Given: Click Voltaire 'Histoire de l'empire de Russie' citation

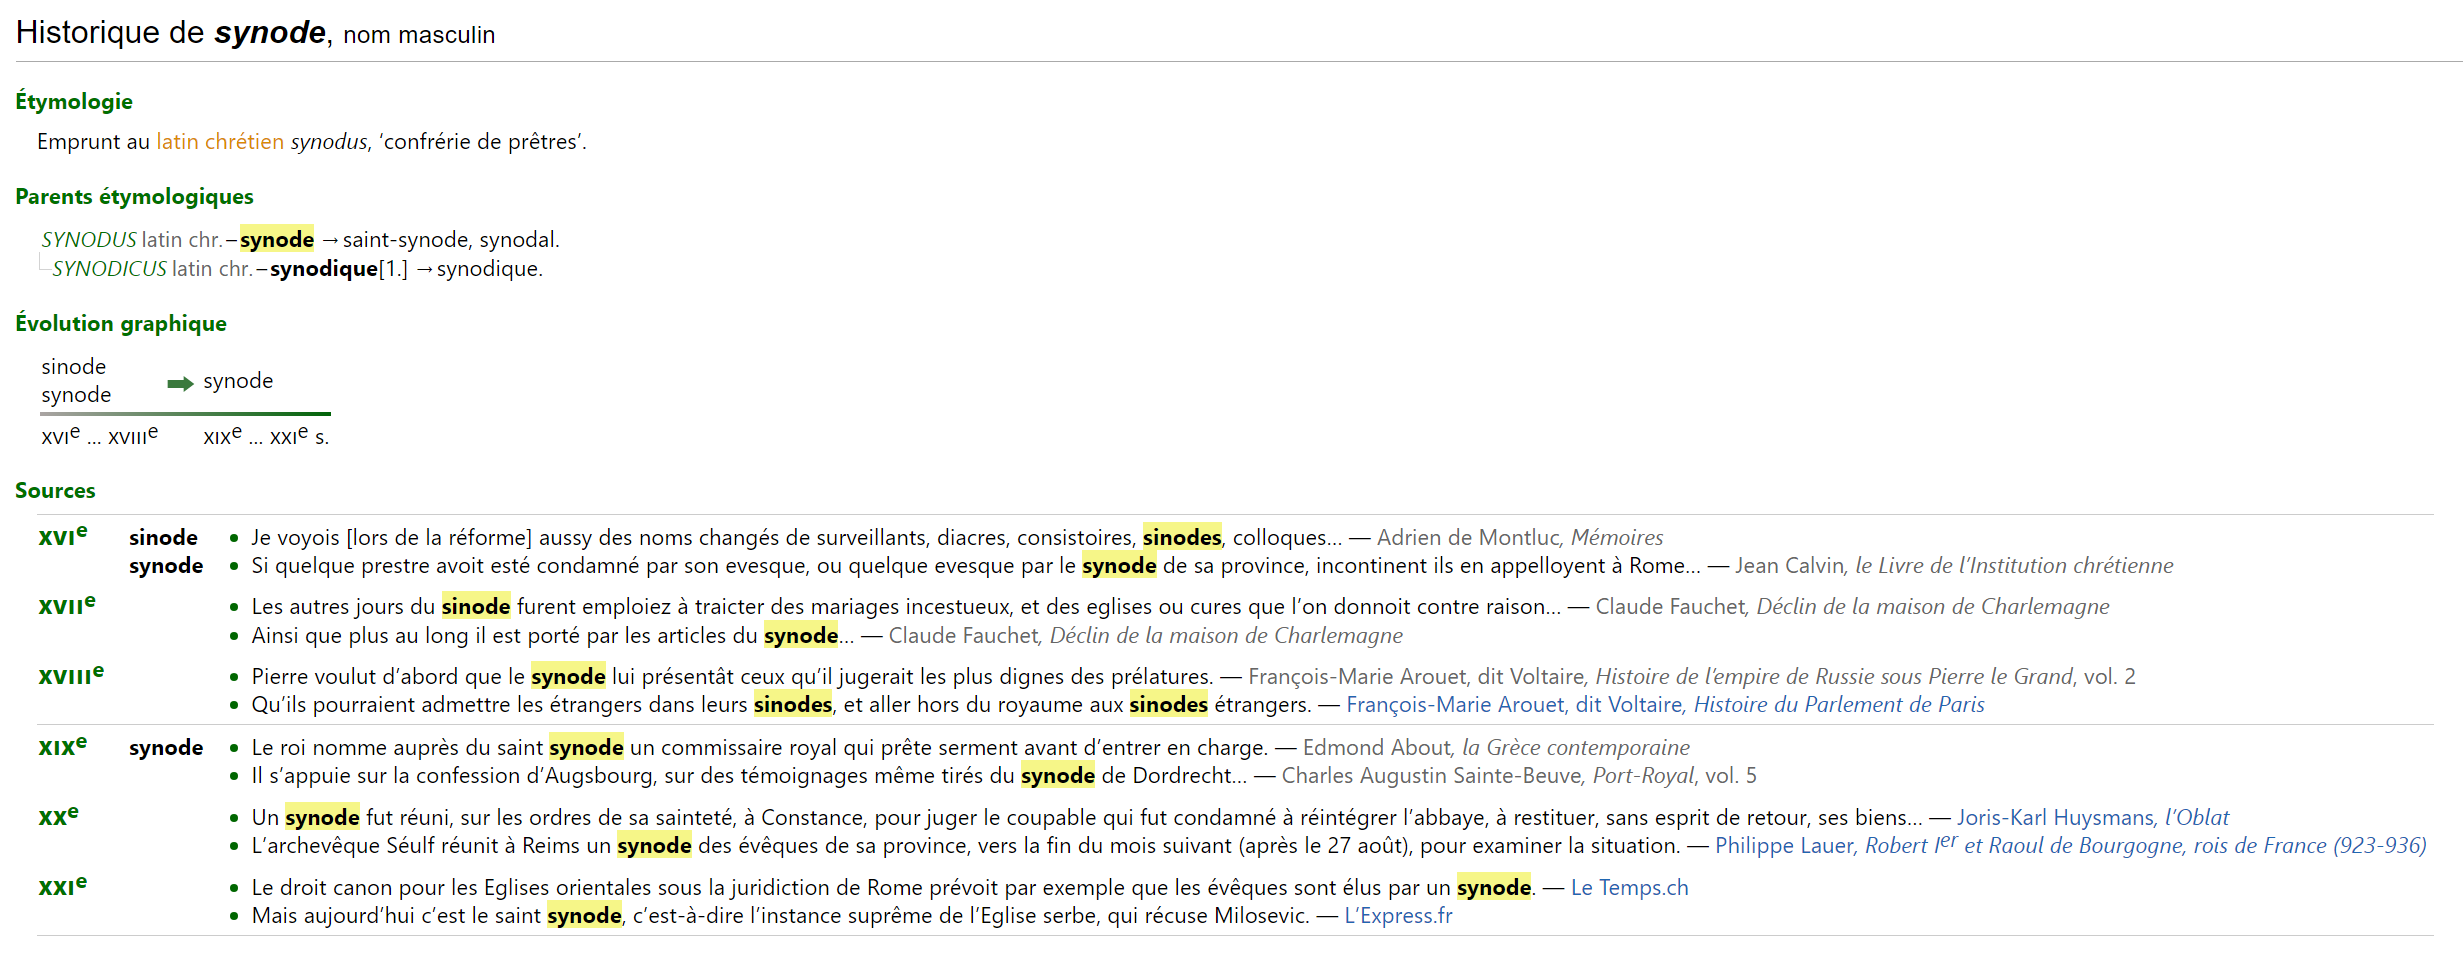Looking at the screenshot, I should click(x=1692, y=677).
